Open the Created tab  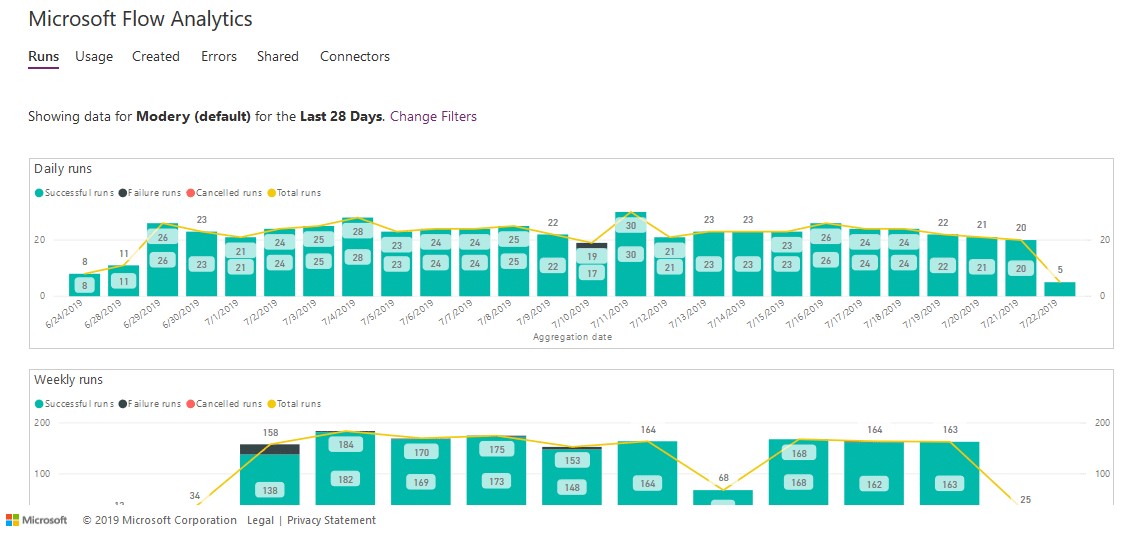156,56
